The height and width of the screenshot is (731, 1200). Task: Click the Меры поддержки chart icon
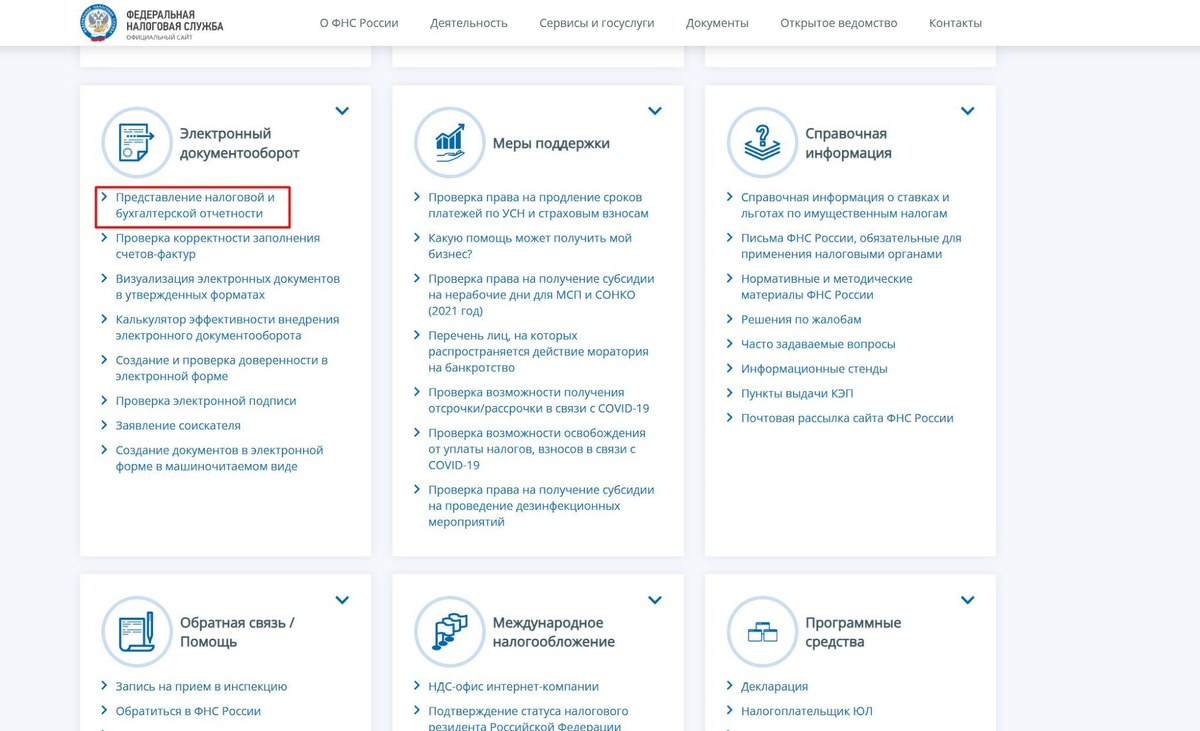(x=450, y=143)
